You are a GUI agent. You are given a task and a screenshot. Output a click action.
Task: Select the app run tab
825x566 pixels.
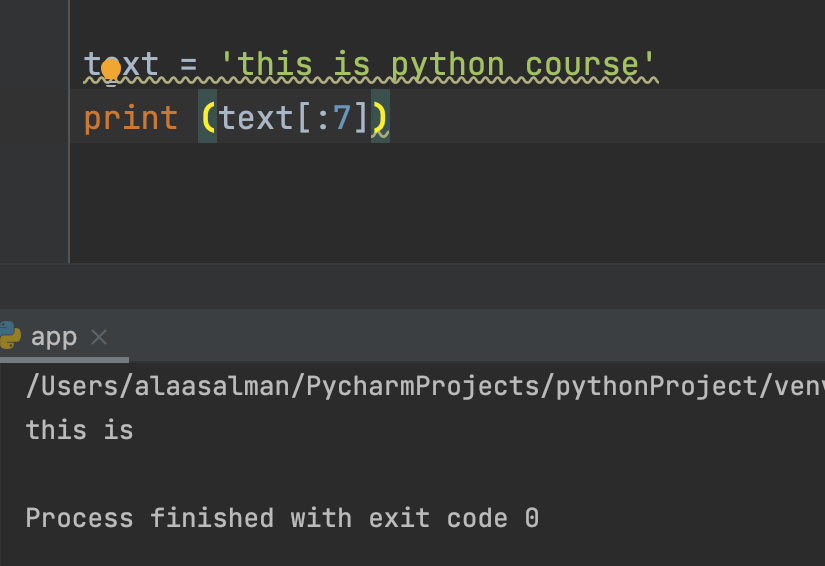54,337
